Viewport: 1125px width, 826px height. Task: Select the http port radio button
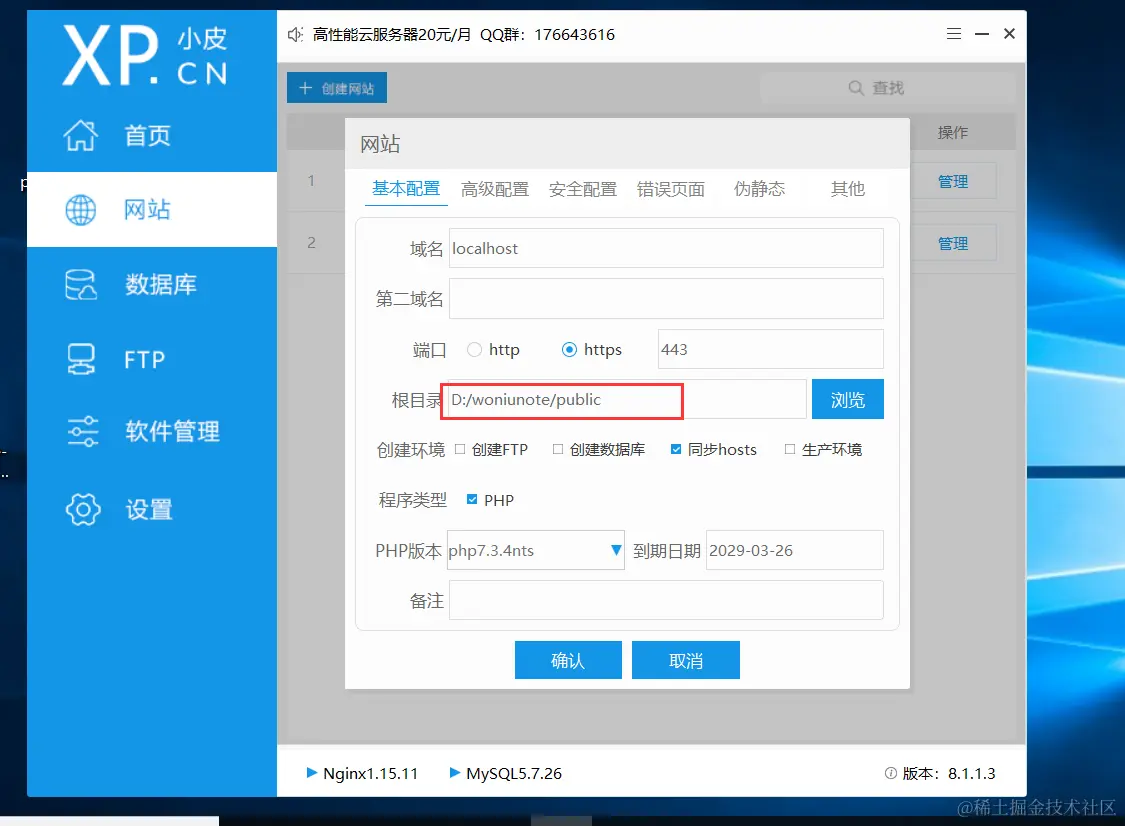[474, 349]
